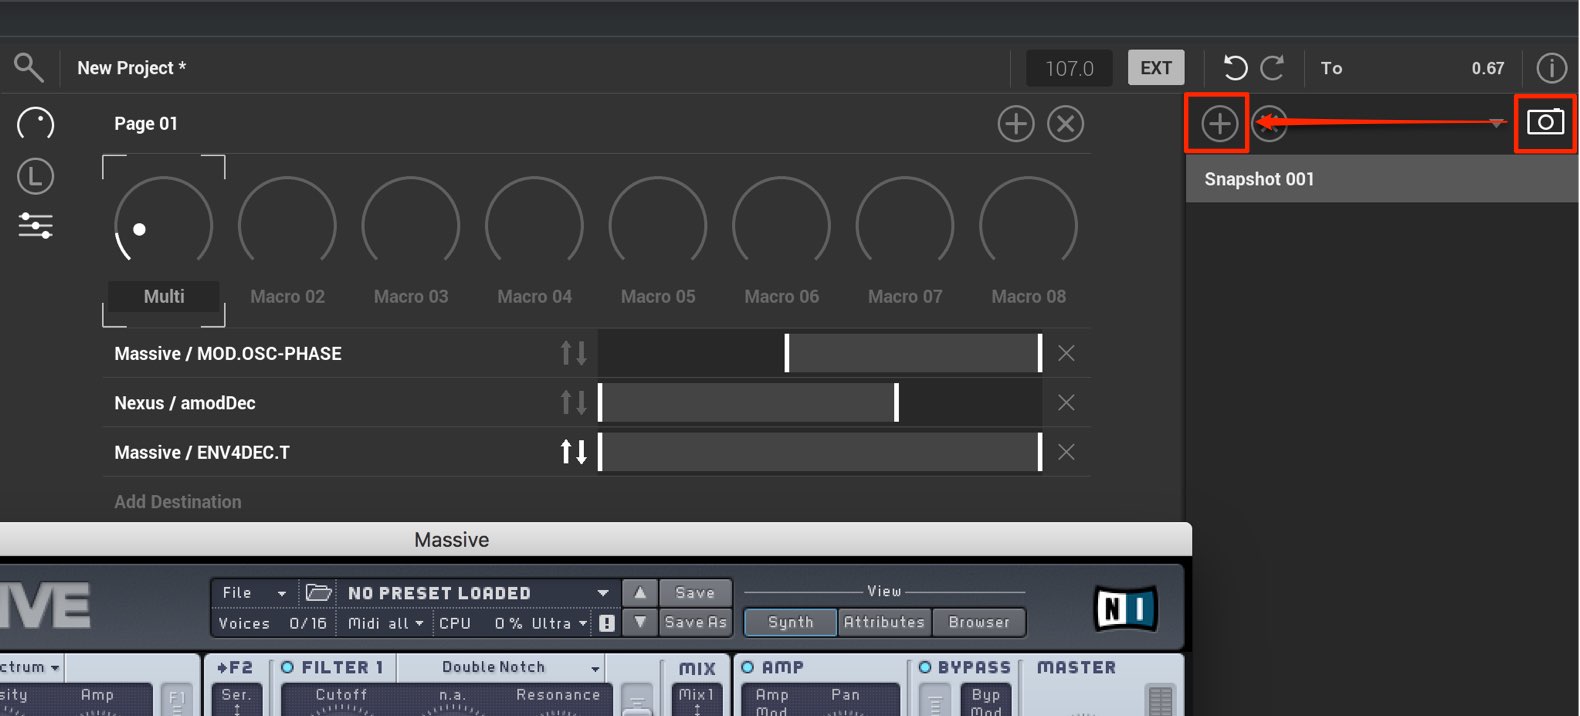Add a new snapshot with the plus icon

pos(1219,124)
